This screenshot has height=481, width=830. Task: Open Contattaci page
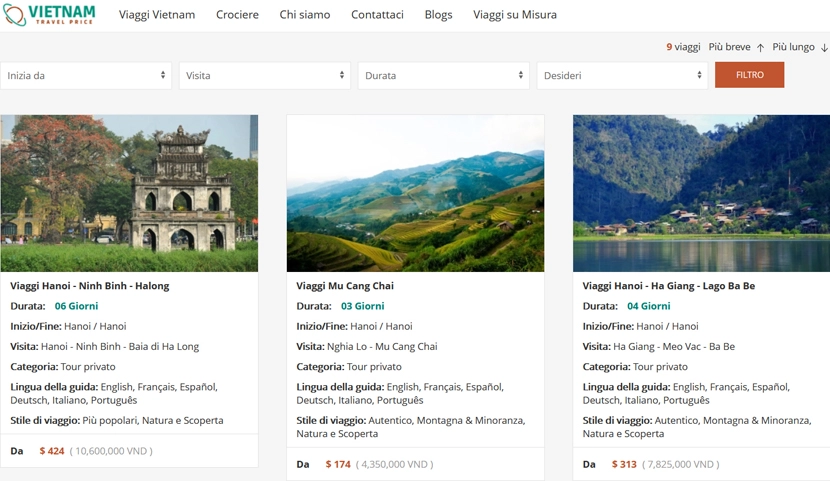377,15
